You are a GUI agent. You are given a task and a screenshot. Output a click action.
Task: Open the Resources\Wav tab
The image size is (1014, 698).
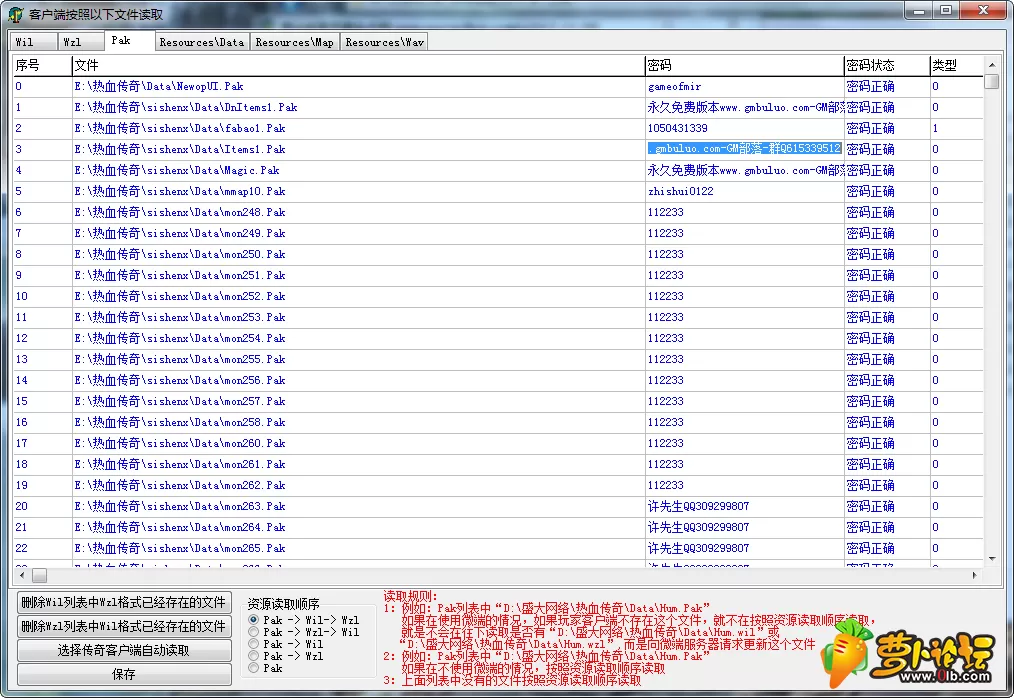384,42
